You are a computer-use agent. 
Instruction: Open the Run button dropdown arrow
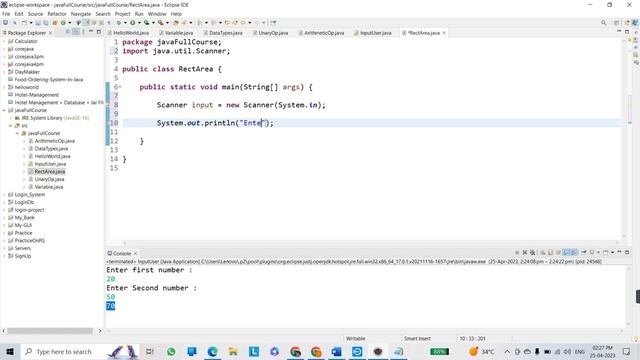(139, 23)
